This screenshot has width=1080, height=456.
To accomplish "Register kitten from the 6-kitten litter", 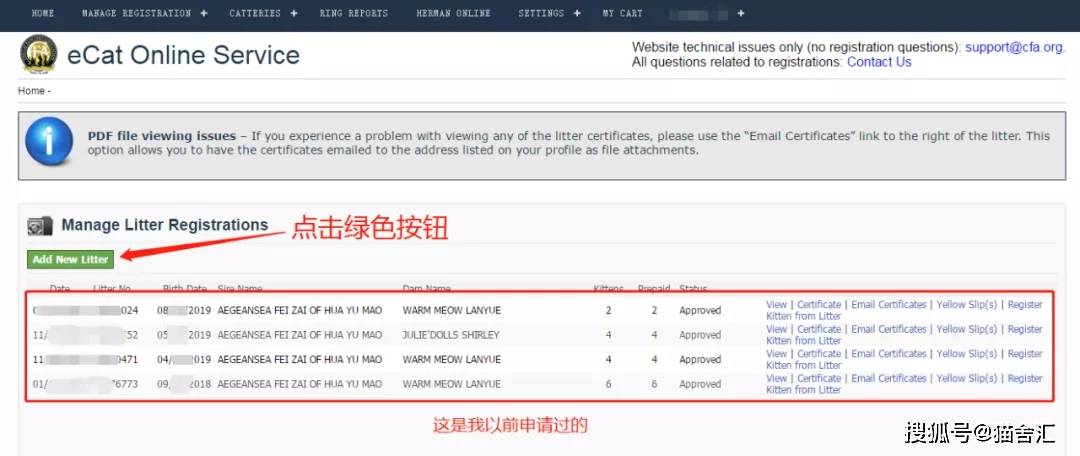I will click(x=904, y=384).
